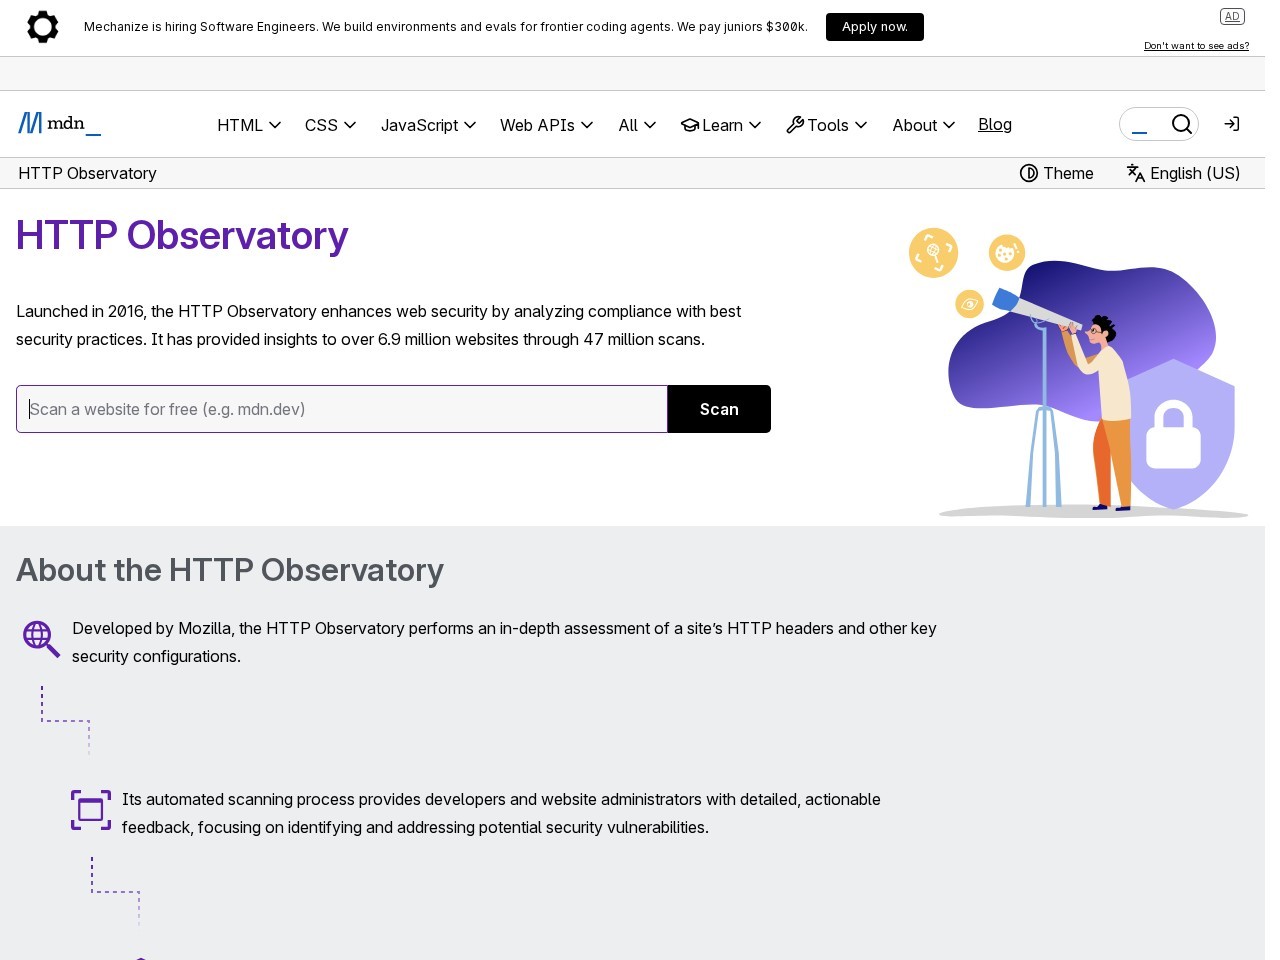
Task: Open the CSS dropdown menu
Action: click(x=330, y=125)
